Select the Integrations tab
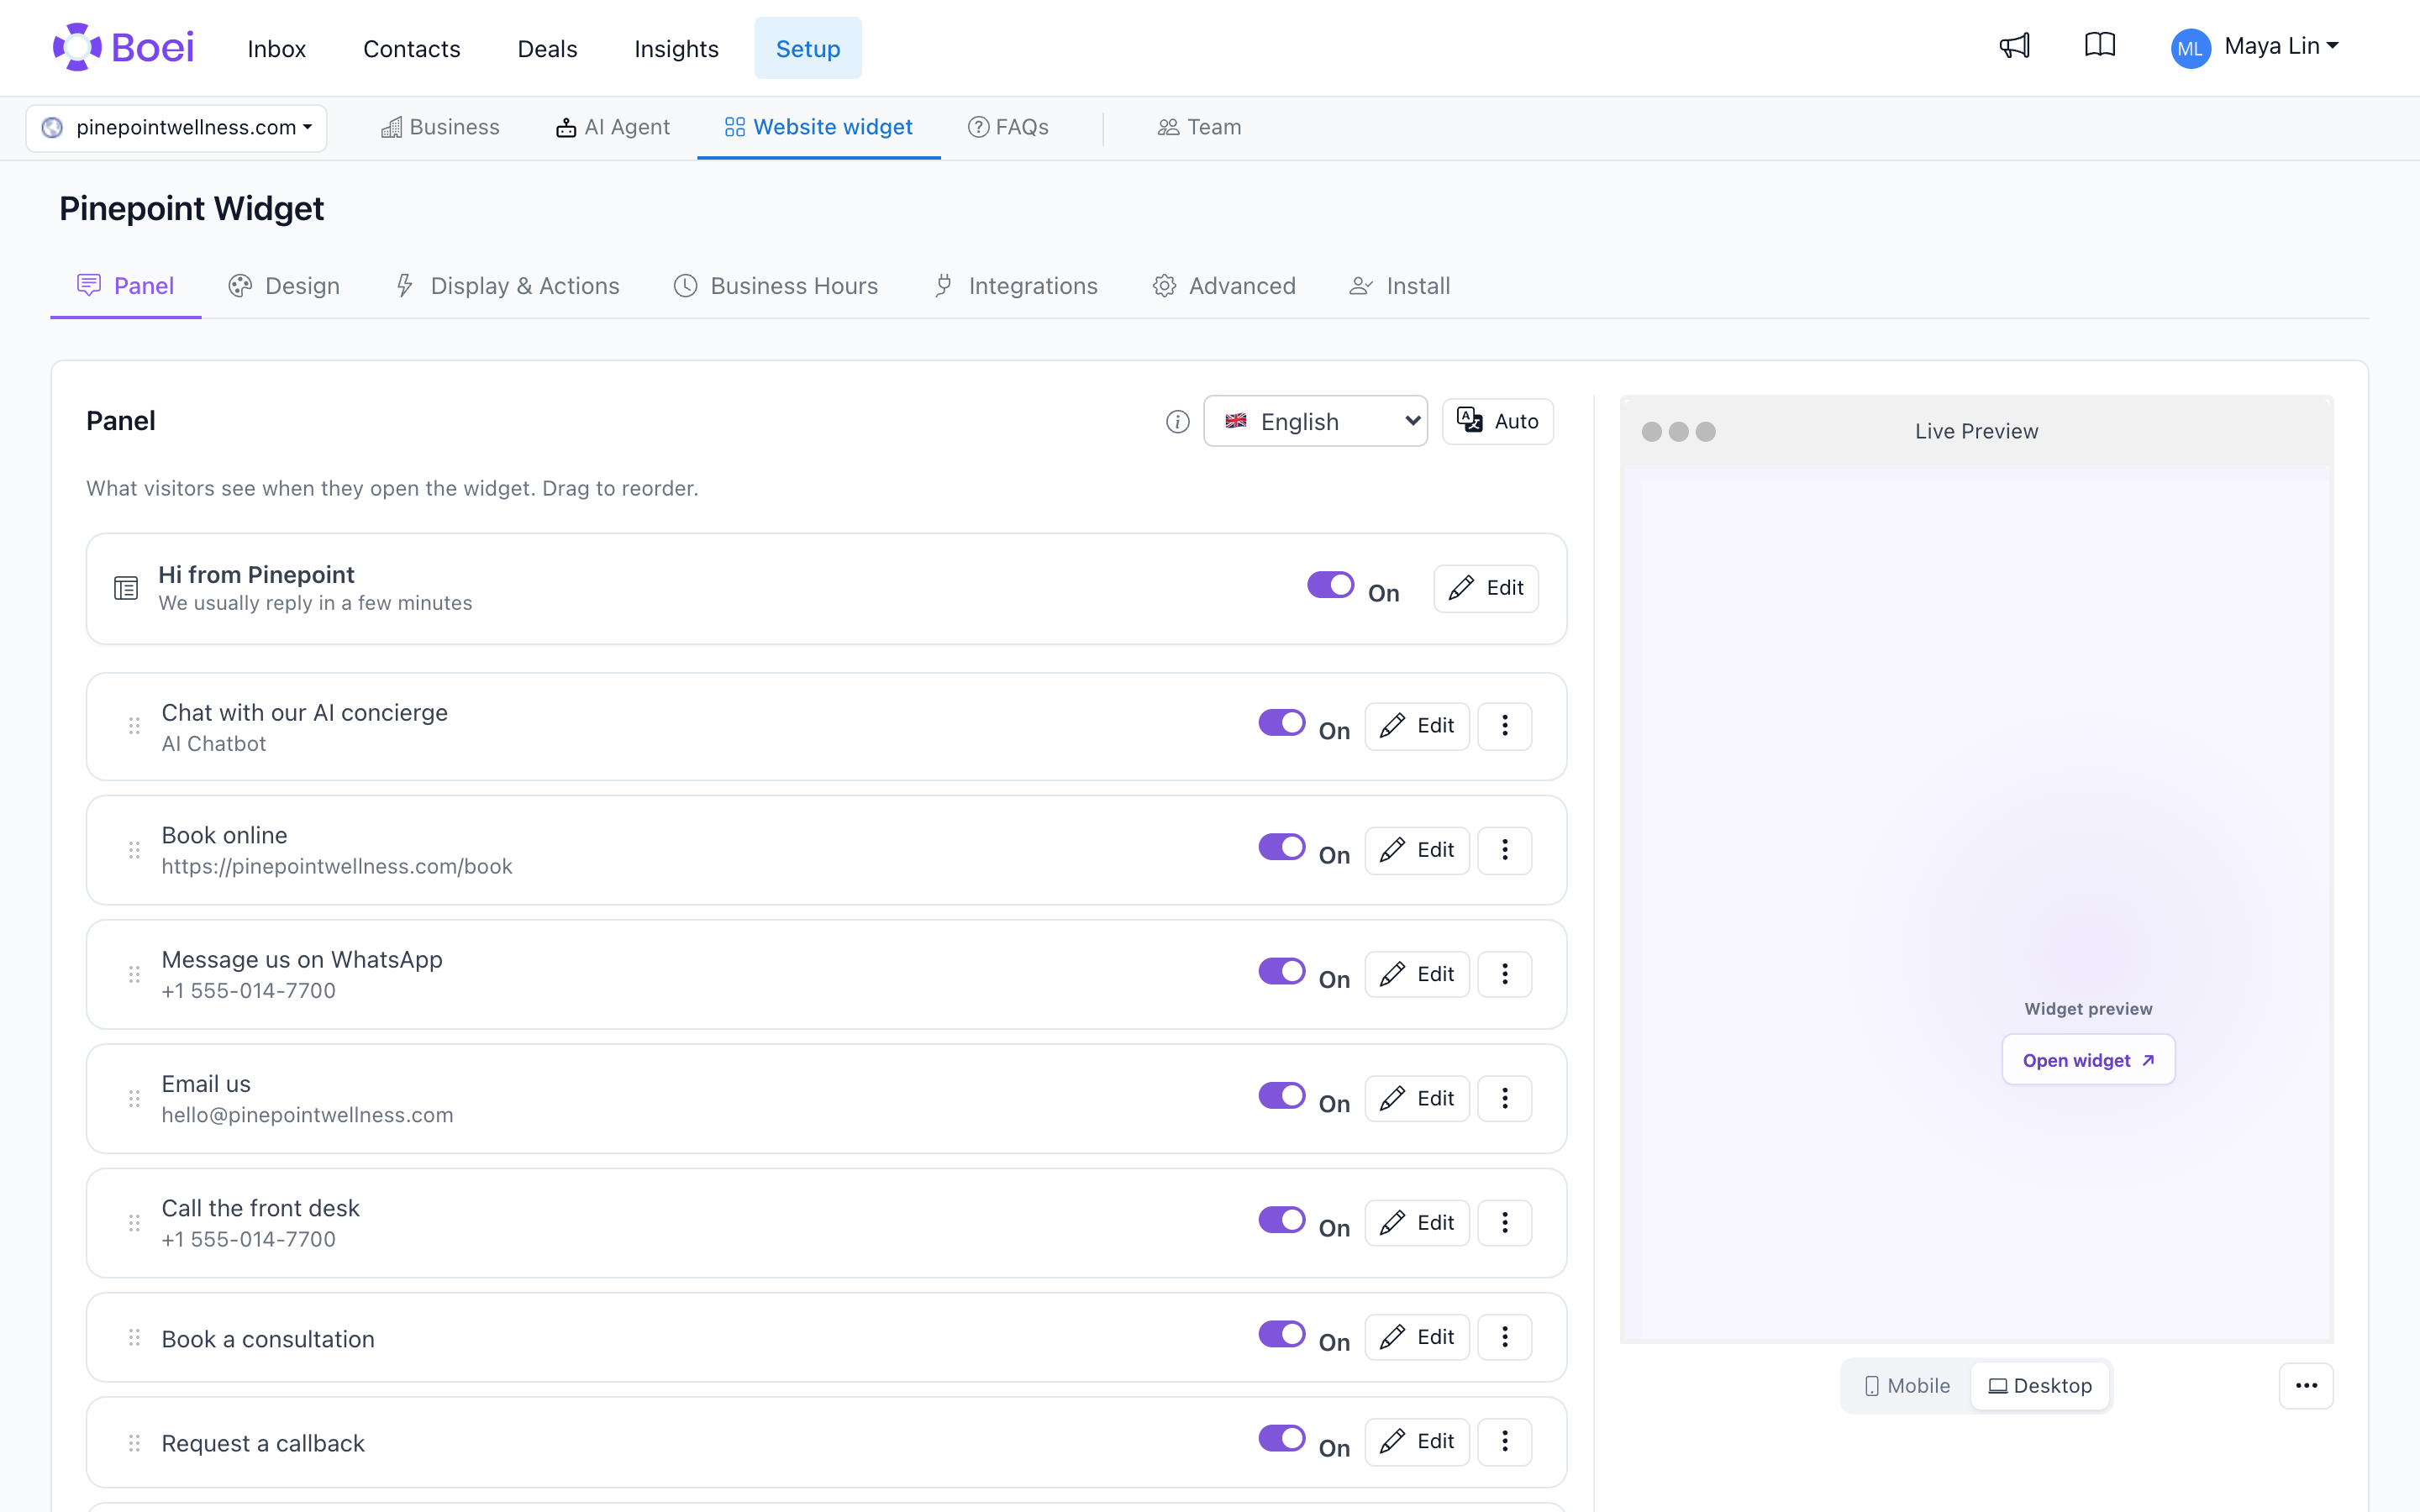 1016,286
